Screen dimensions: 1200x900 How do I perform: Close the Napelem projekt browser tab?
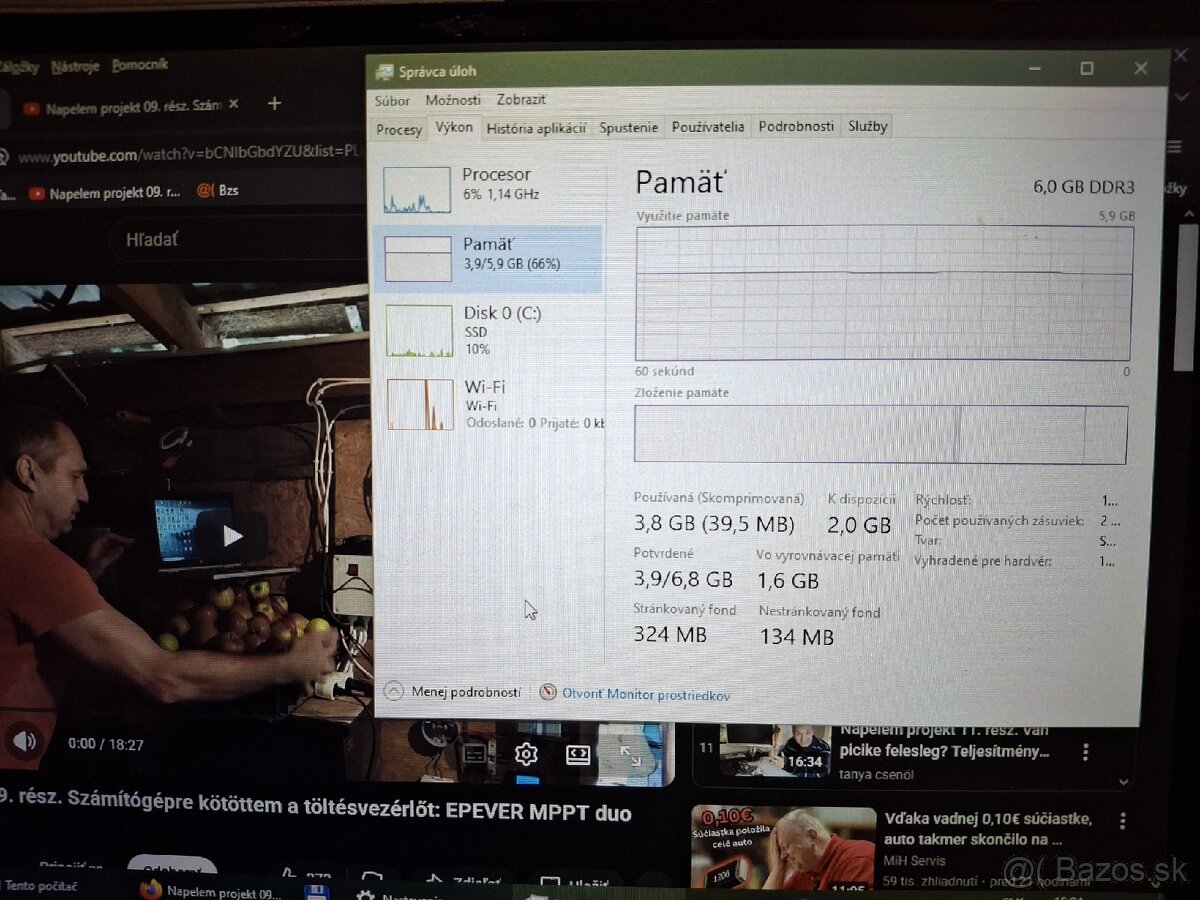pyautogui.click(x=233, y=104)
